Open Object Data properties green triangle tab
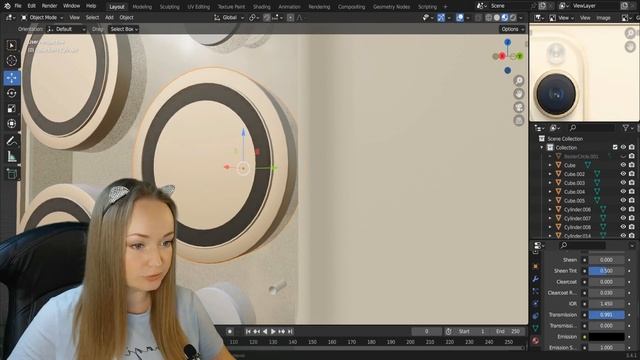The image size is (640, 360). tap(536, 328)
